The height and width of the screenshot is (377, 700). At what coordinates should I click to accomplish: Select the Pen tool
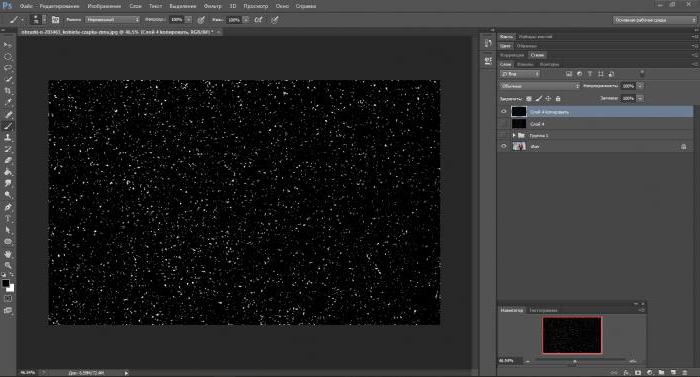[x=8, y=207]
